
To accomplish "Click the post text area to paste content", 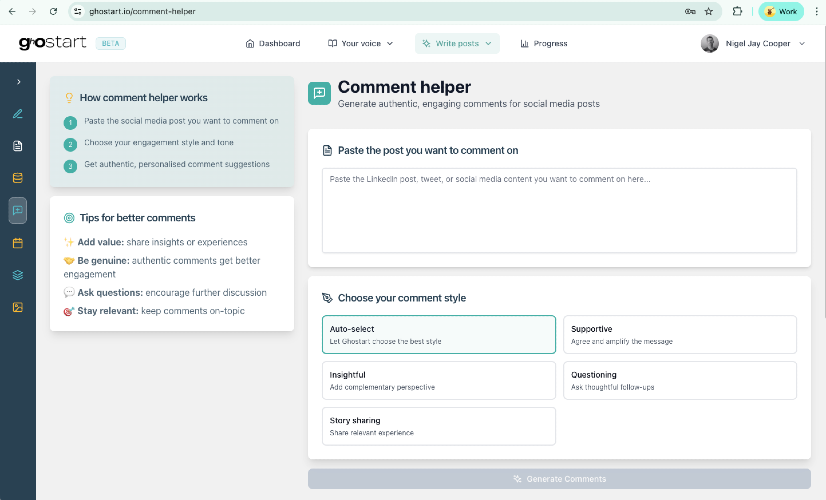I will pos(559,211).
